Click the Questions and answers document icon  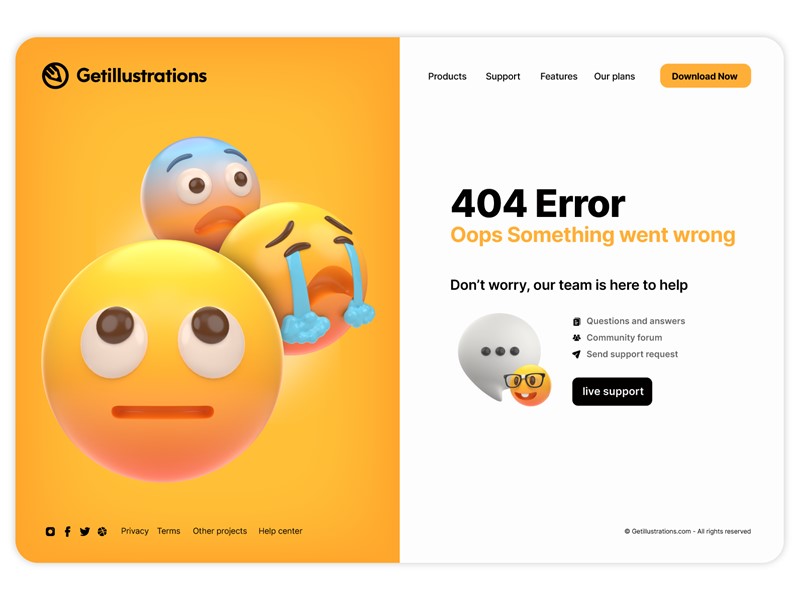[577, 321]
